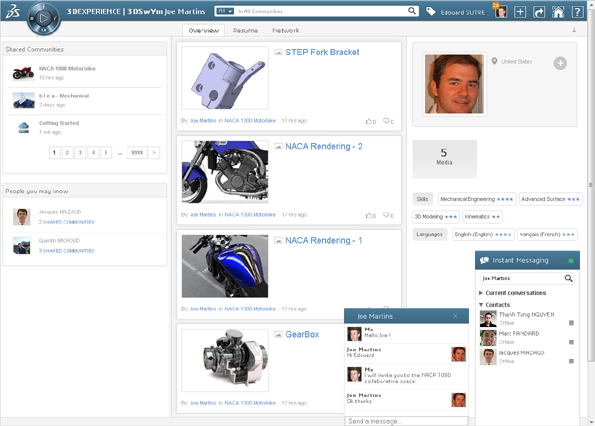The image size is (595, 426).
Task: Open Getting Started community
Action: [x=59, y=123]
